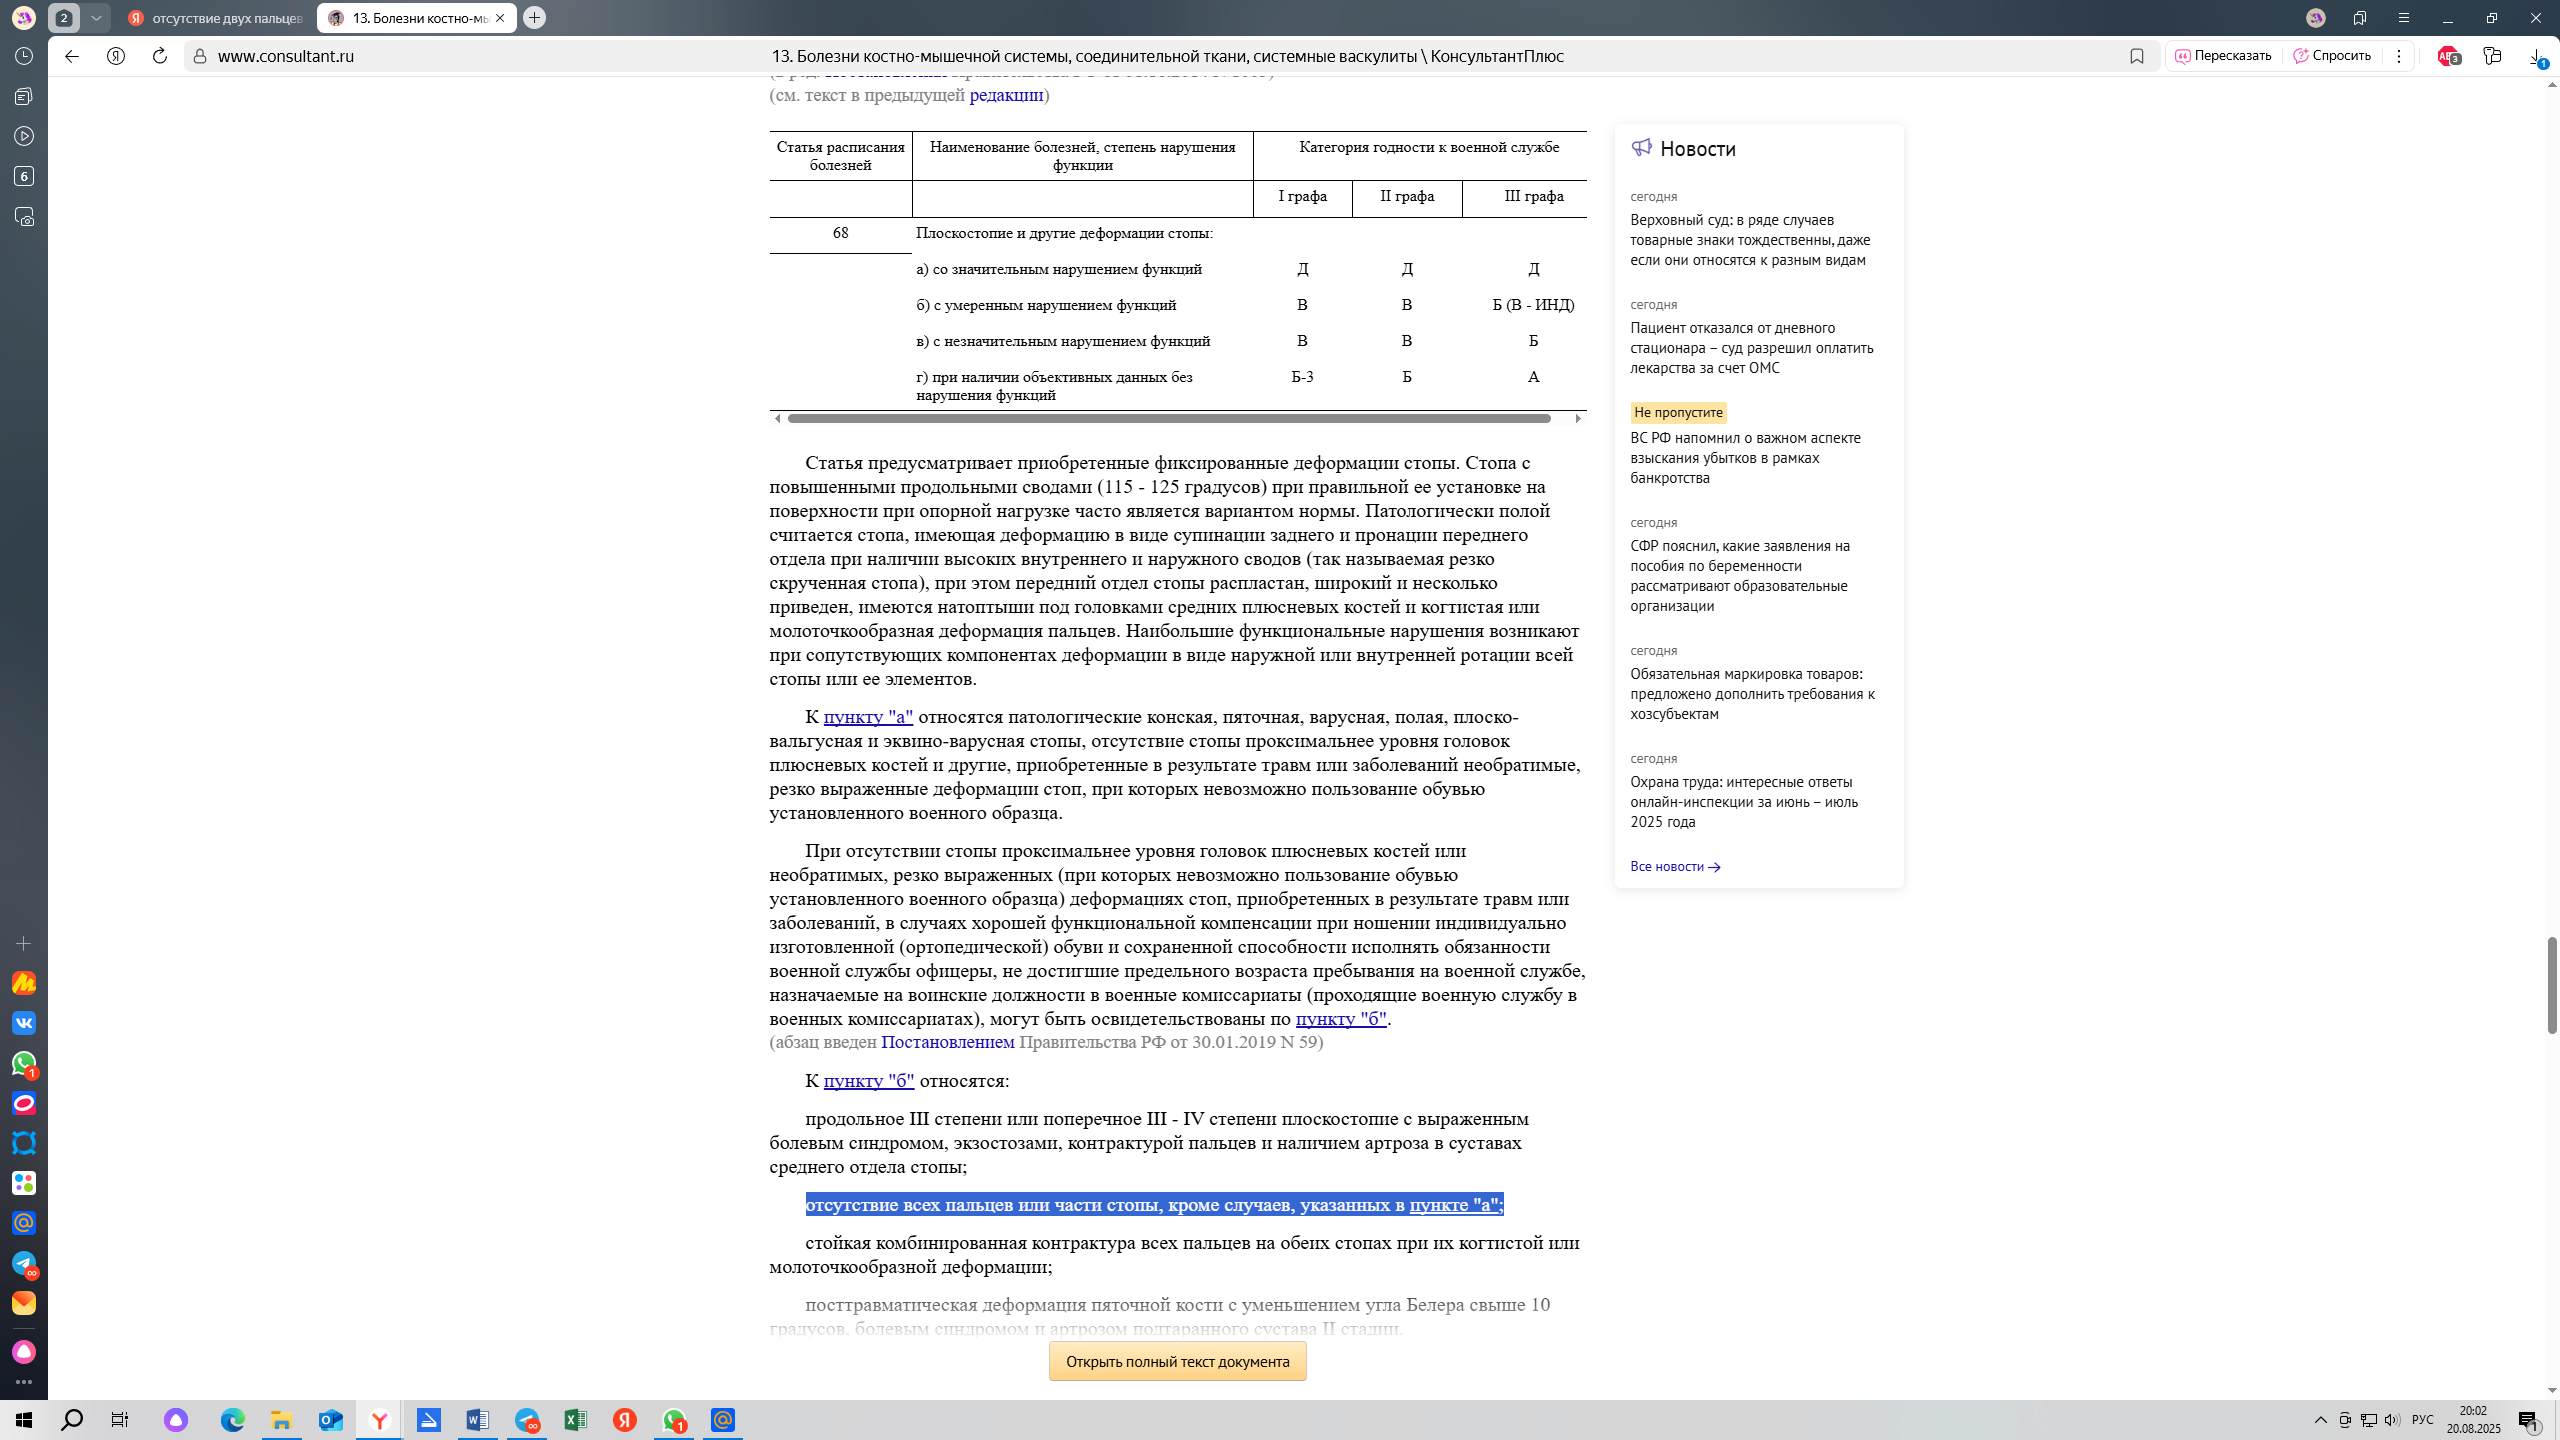Screen dimensions: 2560x1440
Task: Click the table horizontal scrollbar
Action: 1169,418
